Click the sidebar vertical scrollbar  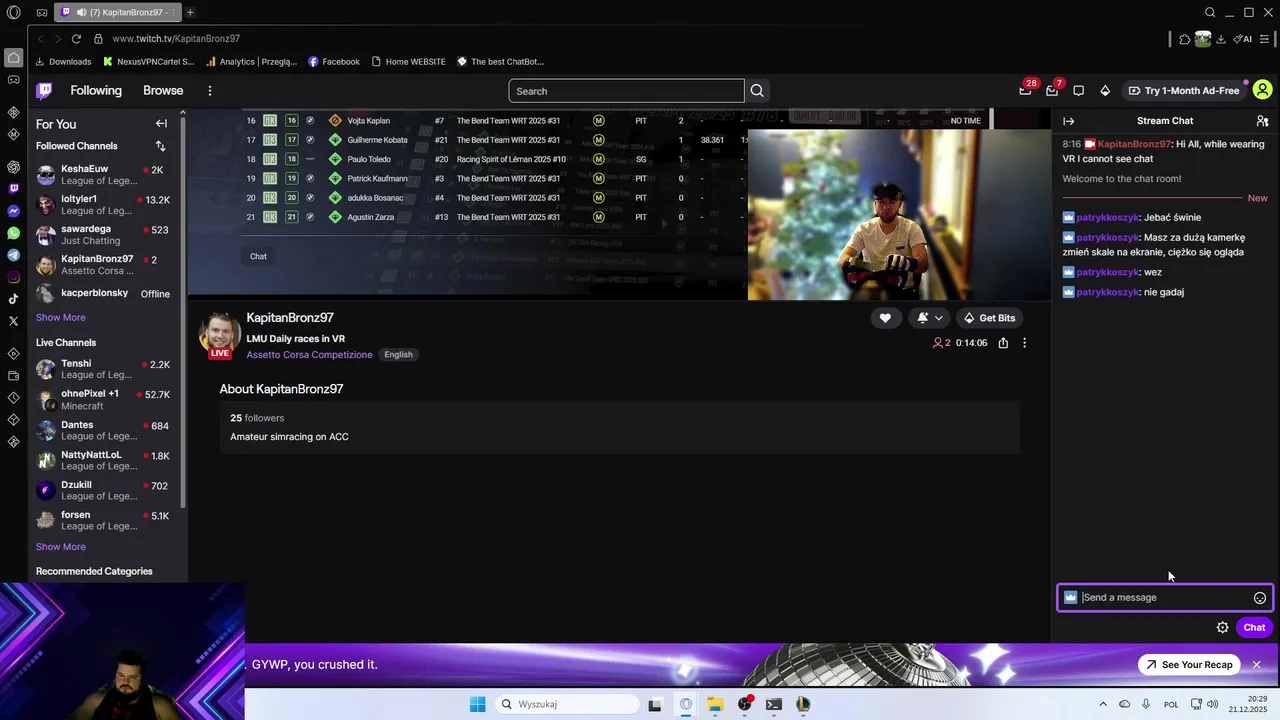[183, 310]
